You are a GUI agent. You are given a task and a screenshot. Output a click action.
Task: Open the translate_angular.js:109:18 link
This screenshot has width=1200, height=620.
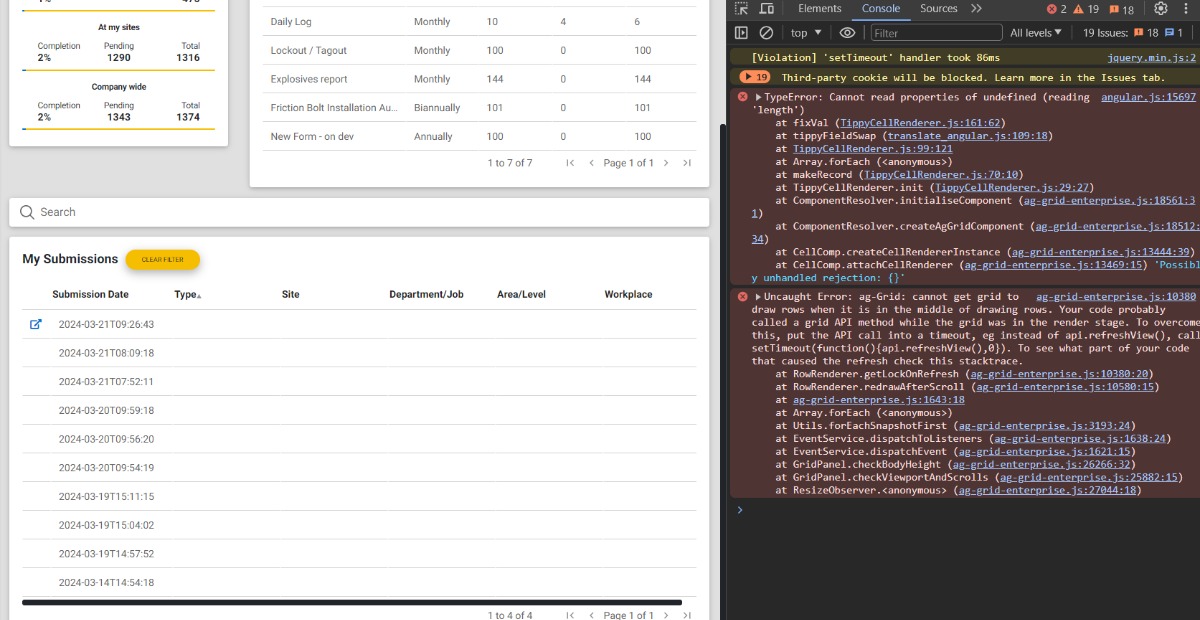click(x=967, y=136)
